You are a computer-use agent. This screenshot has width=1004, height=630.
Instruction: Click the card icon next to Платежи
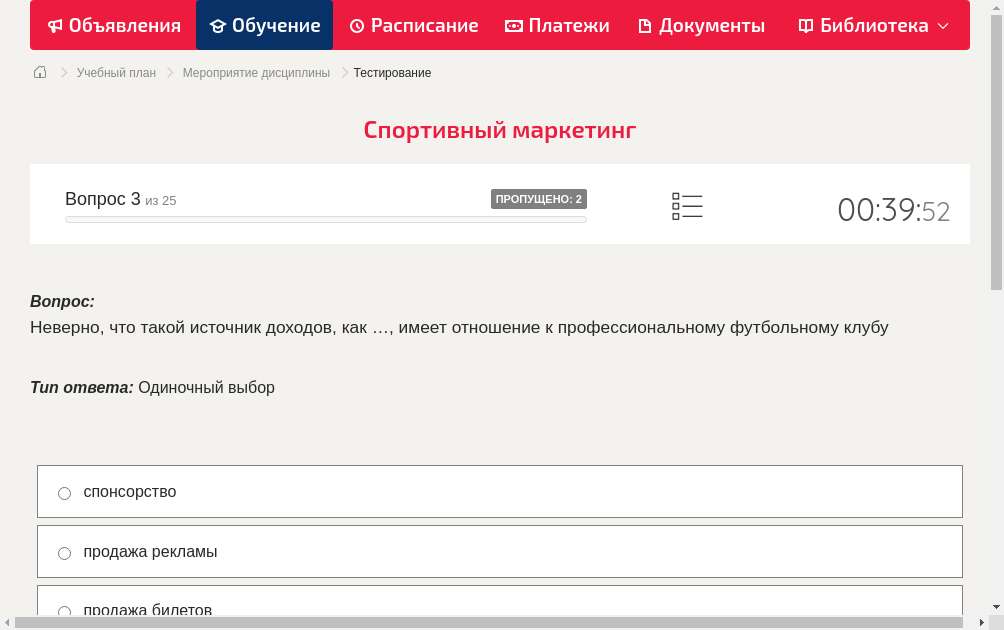pyautogui.click(x=512, y=25)
